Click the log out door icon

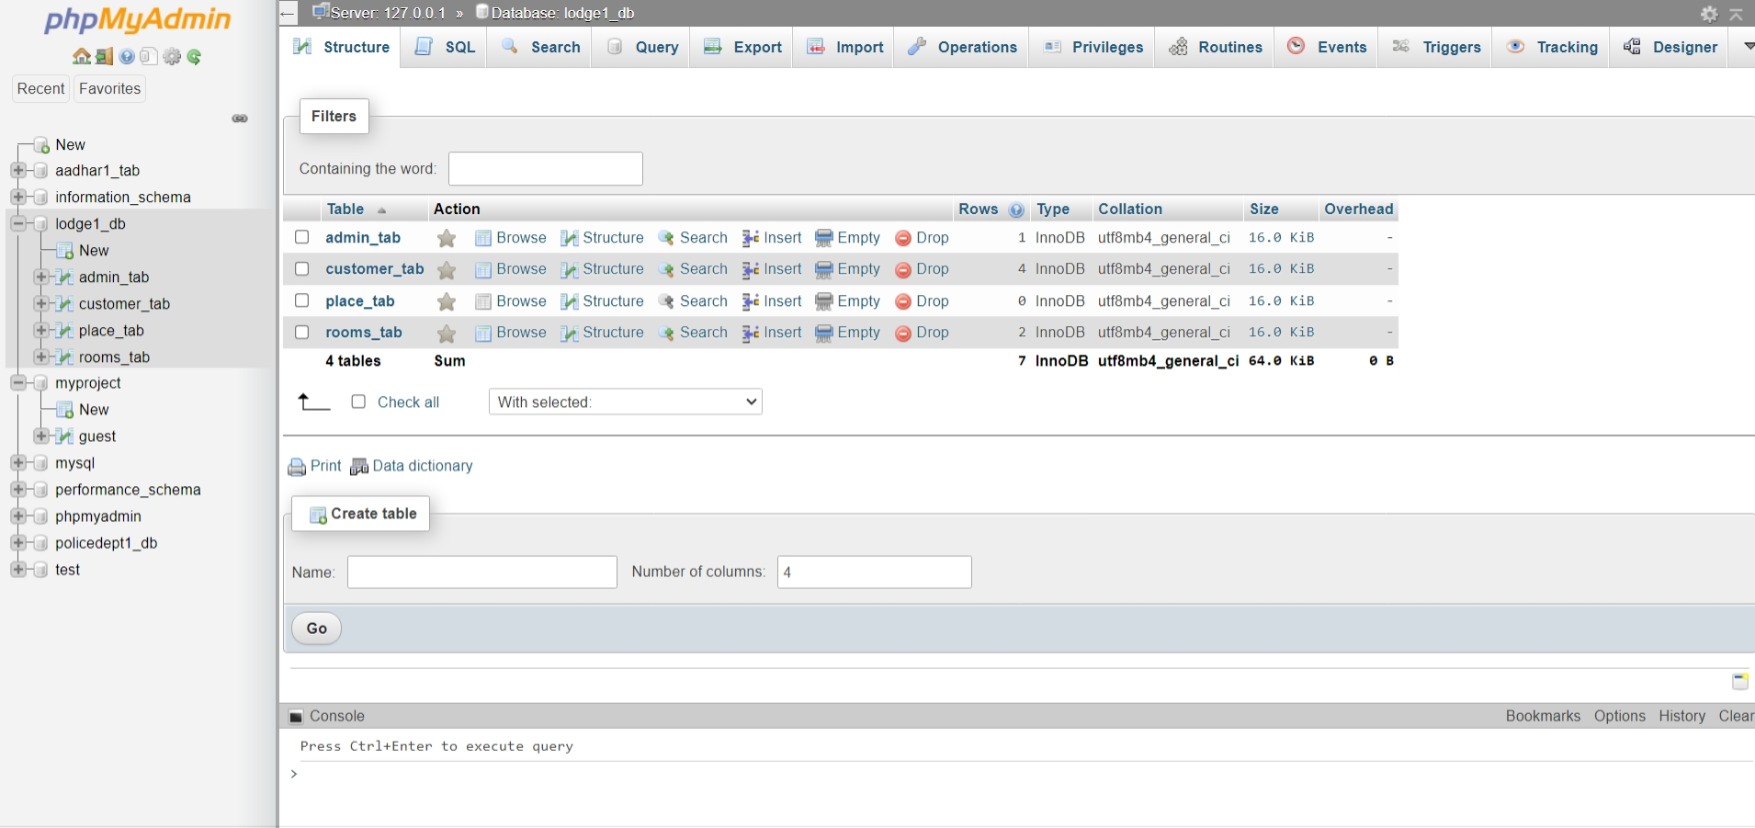[104, 57]
